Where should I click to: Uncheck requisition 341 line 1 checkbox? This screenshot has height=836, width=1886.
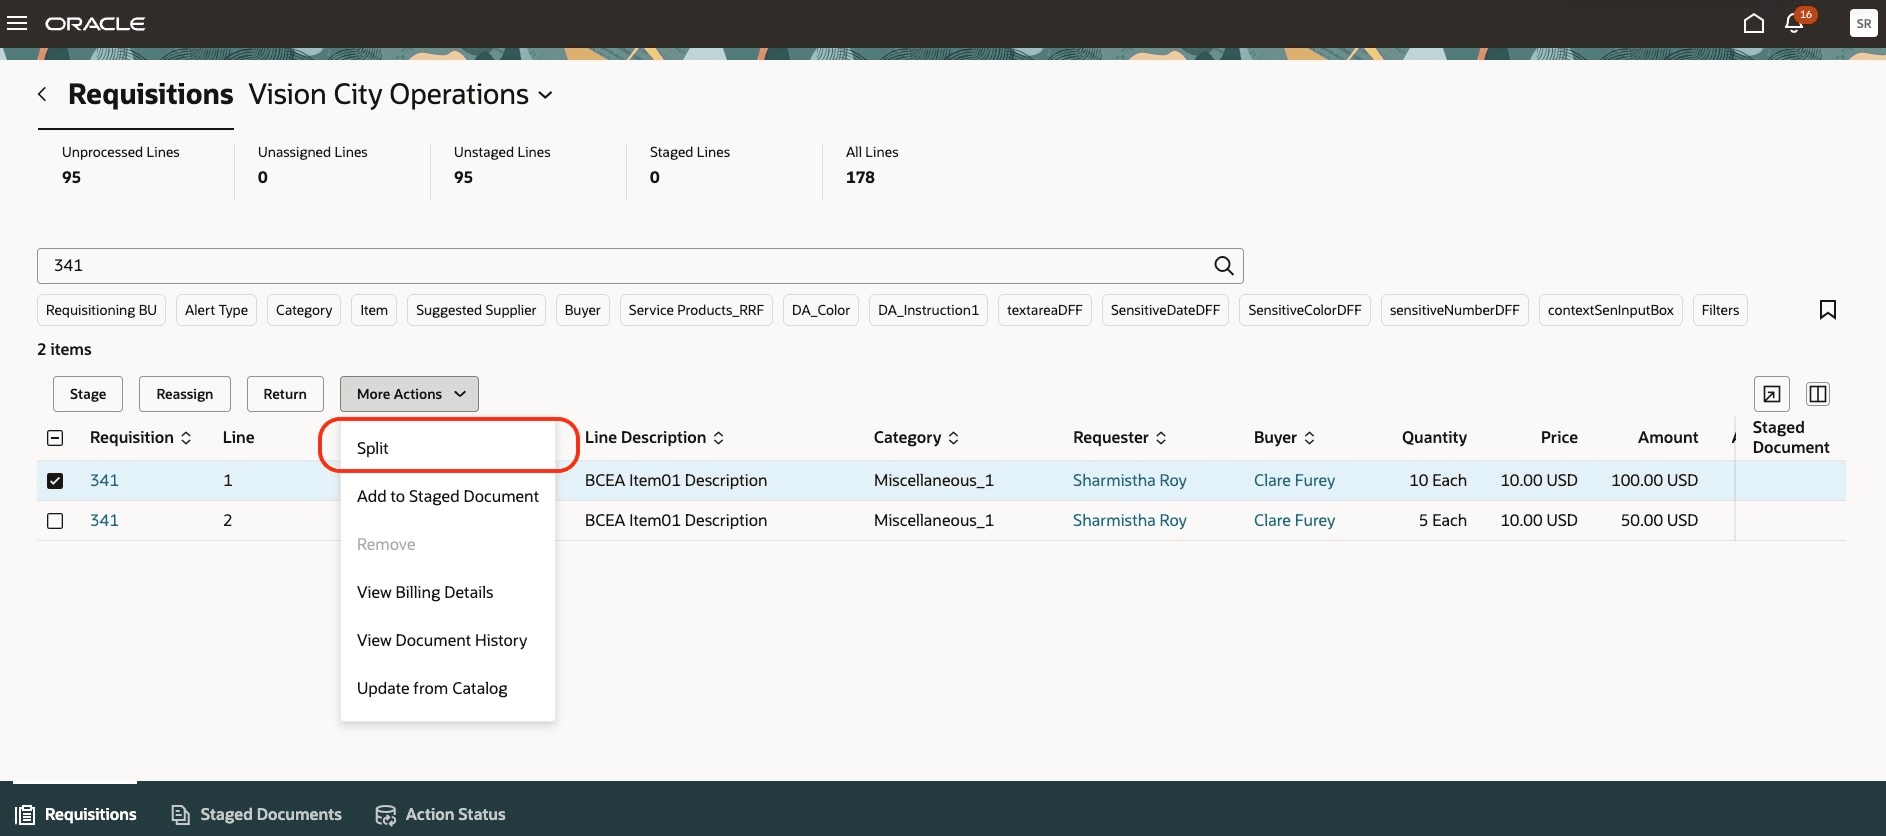point(55,481)
